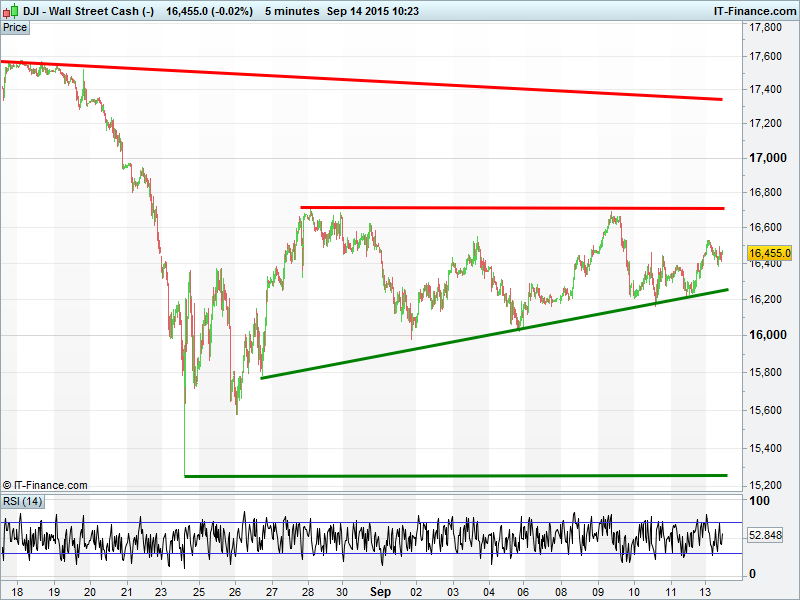Click the 17,000 price axis label
The image size is (800, 600).
(769, 158)
